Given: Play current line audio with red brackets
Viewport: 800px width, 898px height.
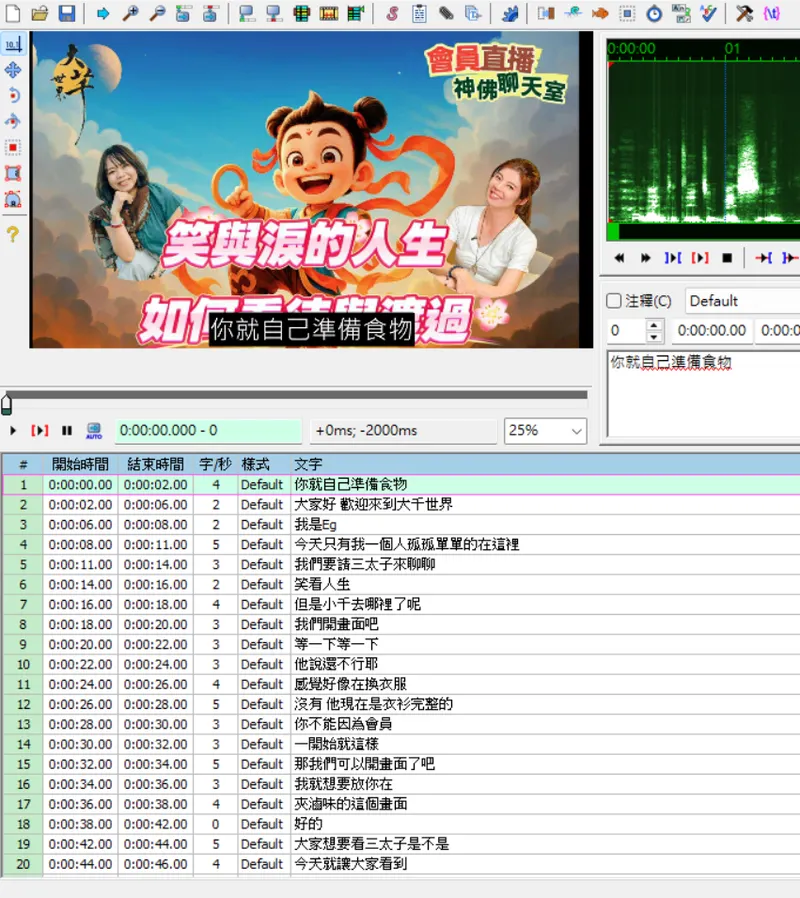Looking at the screenshot, I should coord(700,258).
